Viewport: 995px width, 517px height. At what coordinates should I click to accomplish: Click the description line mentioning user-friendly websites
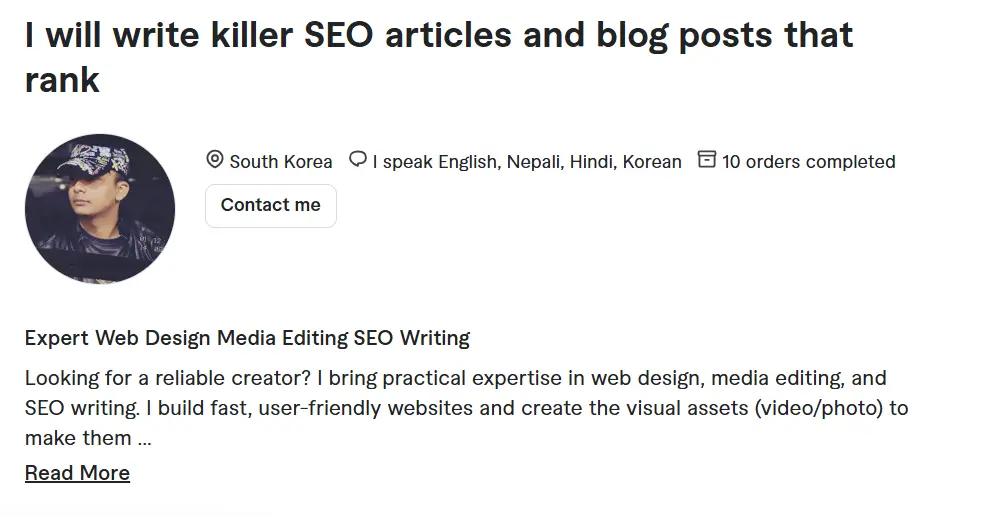[x=466, y=408]
